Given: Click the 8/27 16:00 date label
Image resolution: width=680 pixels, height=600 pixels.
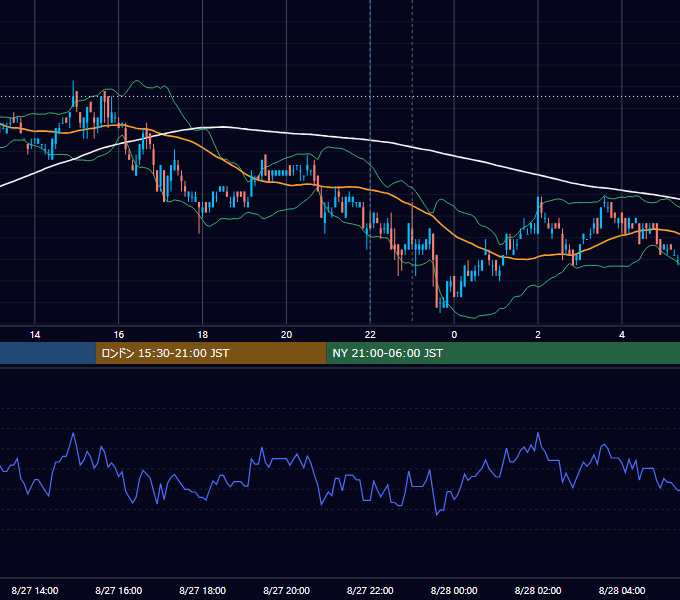Looking at the screenshot, I should pyautogui.click(x=118, y=590).
